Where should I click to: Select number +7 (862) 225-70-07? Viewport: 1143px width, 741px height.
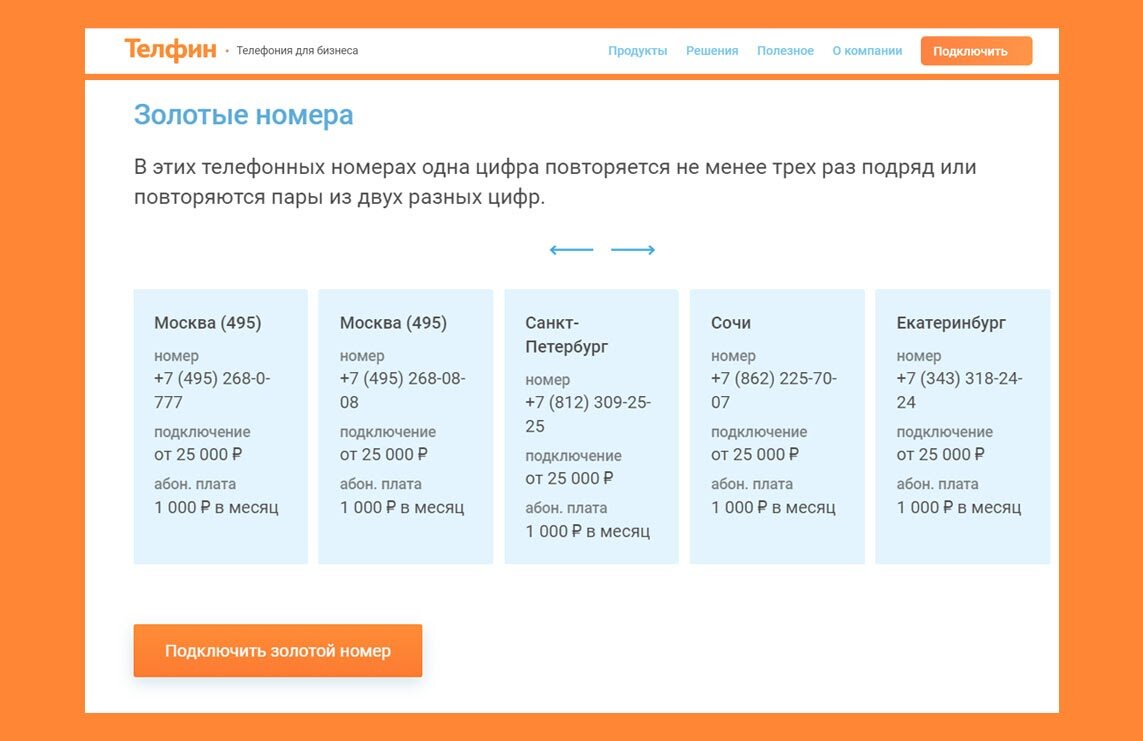773,390
